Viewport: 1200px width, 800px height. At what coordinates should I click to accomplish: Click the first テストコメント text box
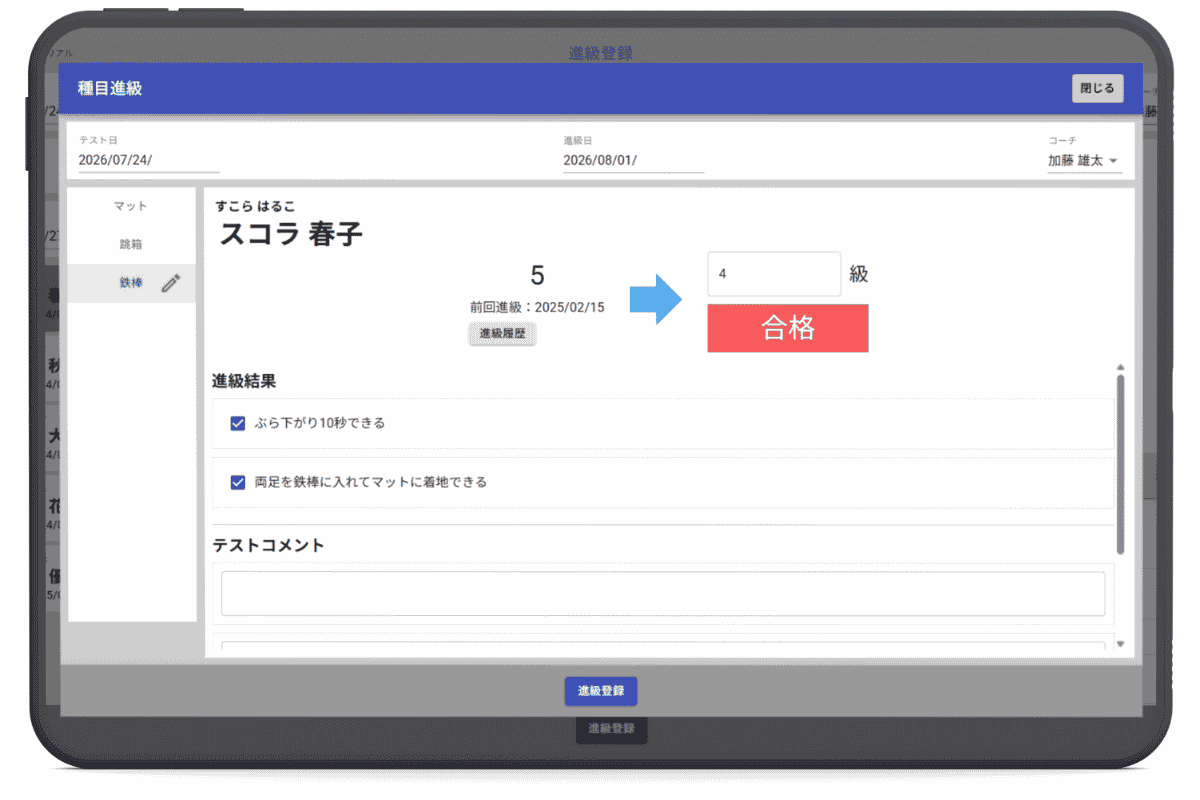[663, 594]
